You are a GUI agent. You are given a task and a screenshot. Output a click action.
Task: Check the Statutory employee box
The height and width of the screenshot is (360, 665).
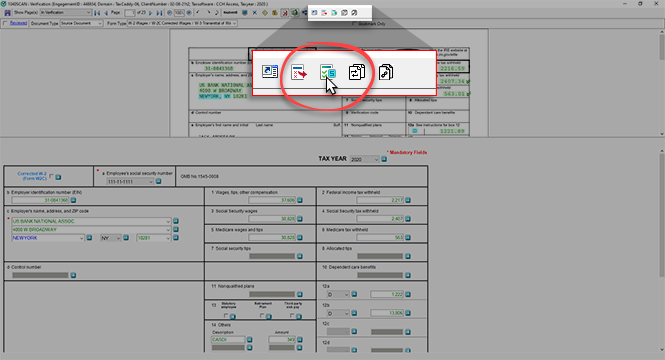pos(226,316)
